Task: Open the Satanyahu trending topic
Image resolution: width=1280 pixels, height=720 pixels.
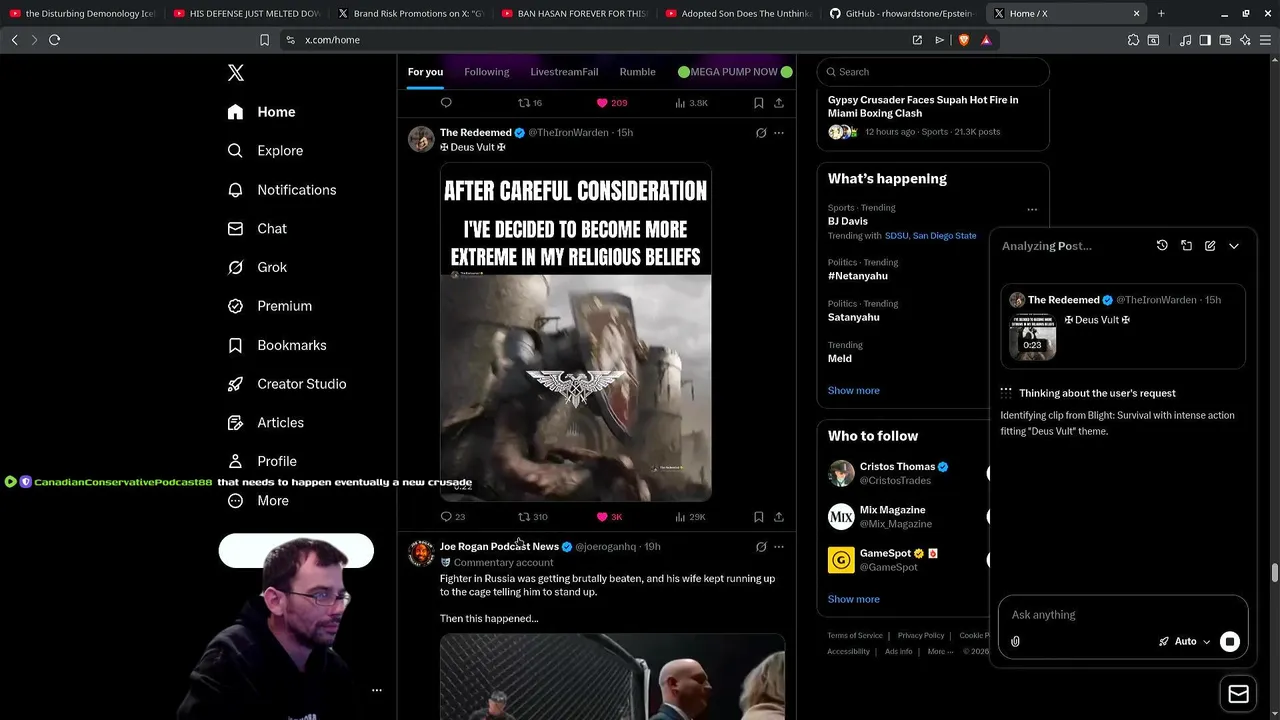Action: 854,317
